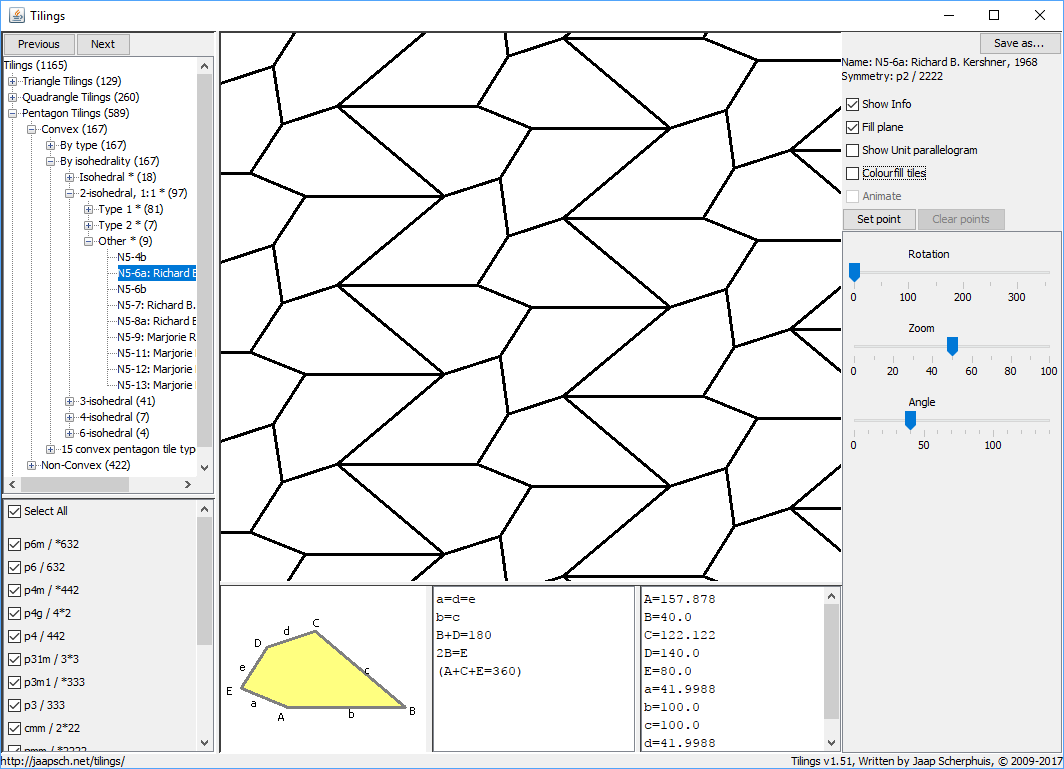This screenshot has width=1064, height=769.
Task: Toggle the Show Info checkbox
Action: pos(853,105)
